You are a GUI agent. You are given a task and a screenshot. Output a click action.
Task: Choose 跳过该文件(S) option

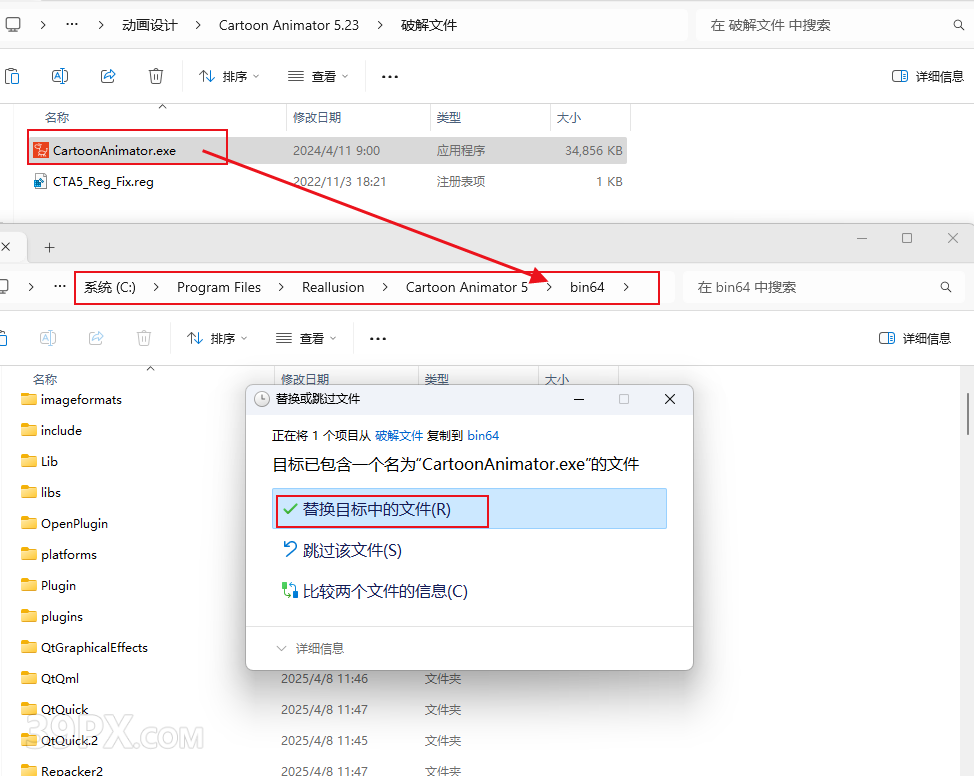tap(352, 550)
